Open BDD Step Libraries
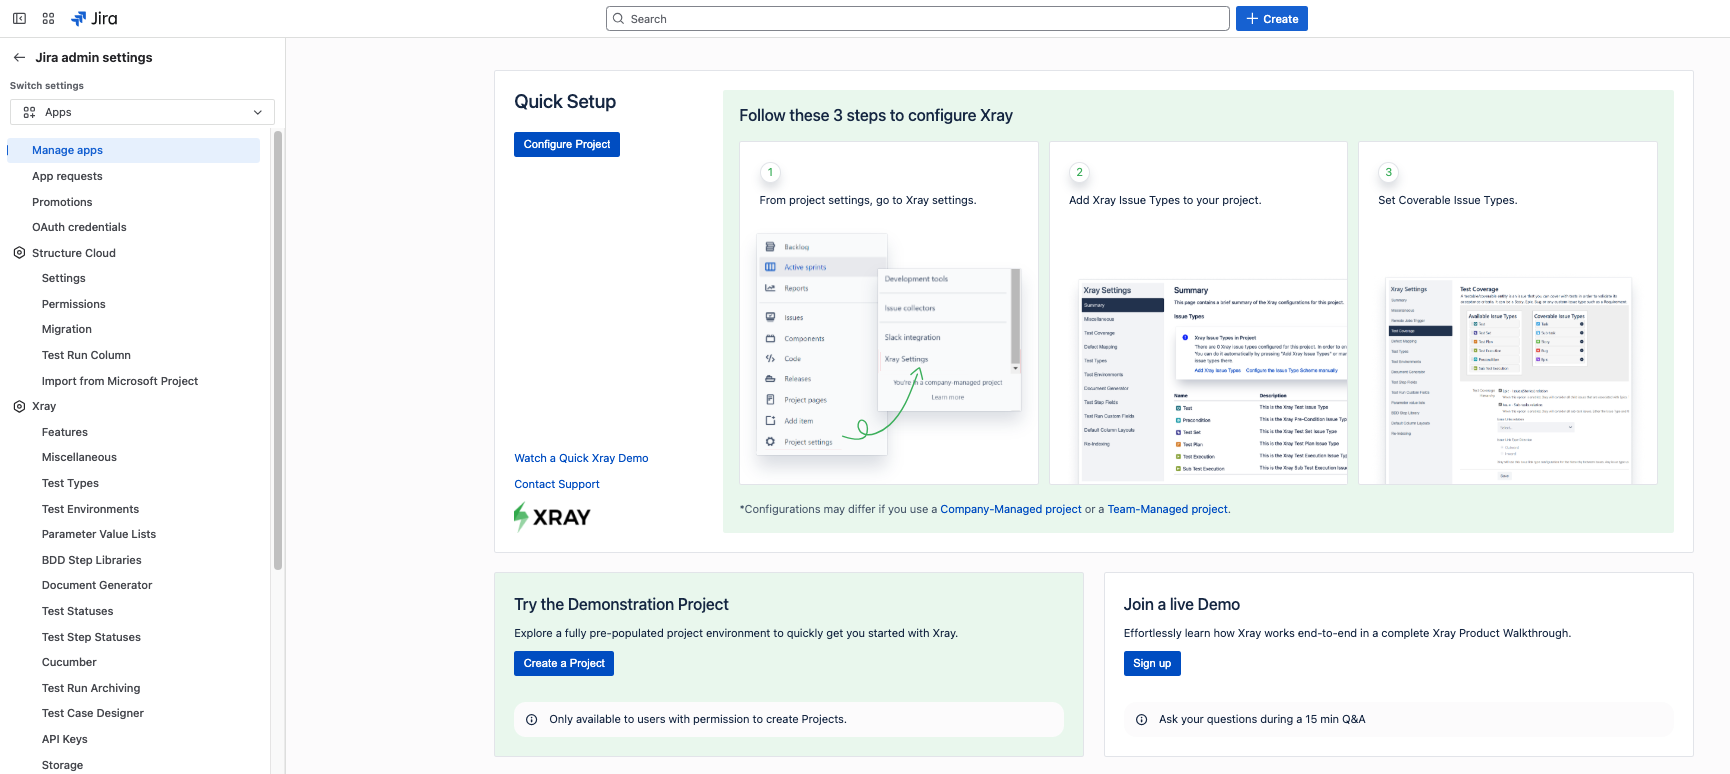Screen dimensions: 1730x774 (x=92, y=560)
